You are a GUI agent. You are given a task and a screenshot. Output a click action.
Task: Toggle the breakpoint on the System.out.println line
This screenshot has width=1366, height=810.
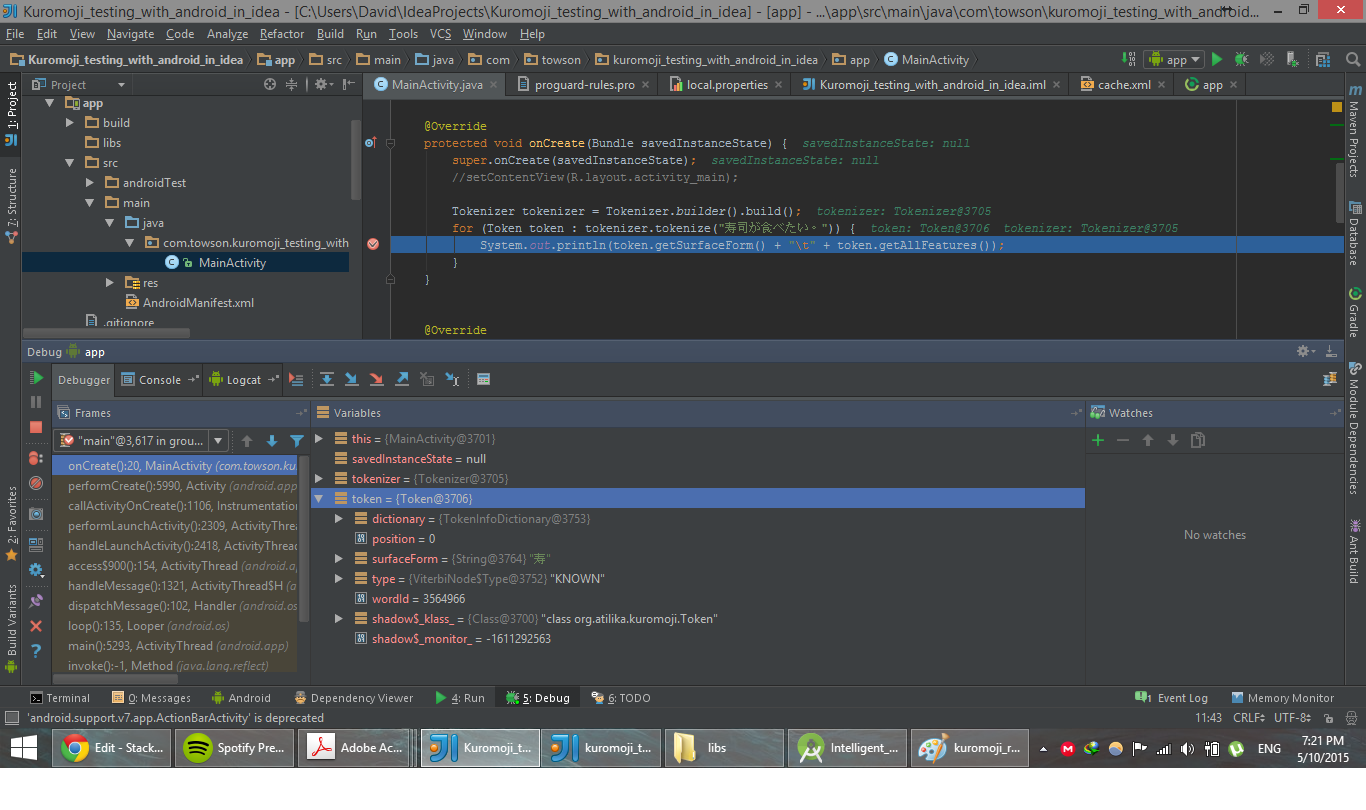point(373,244)
